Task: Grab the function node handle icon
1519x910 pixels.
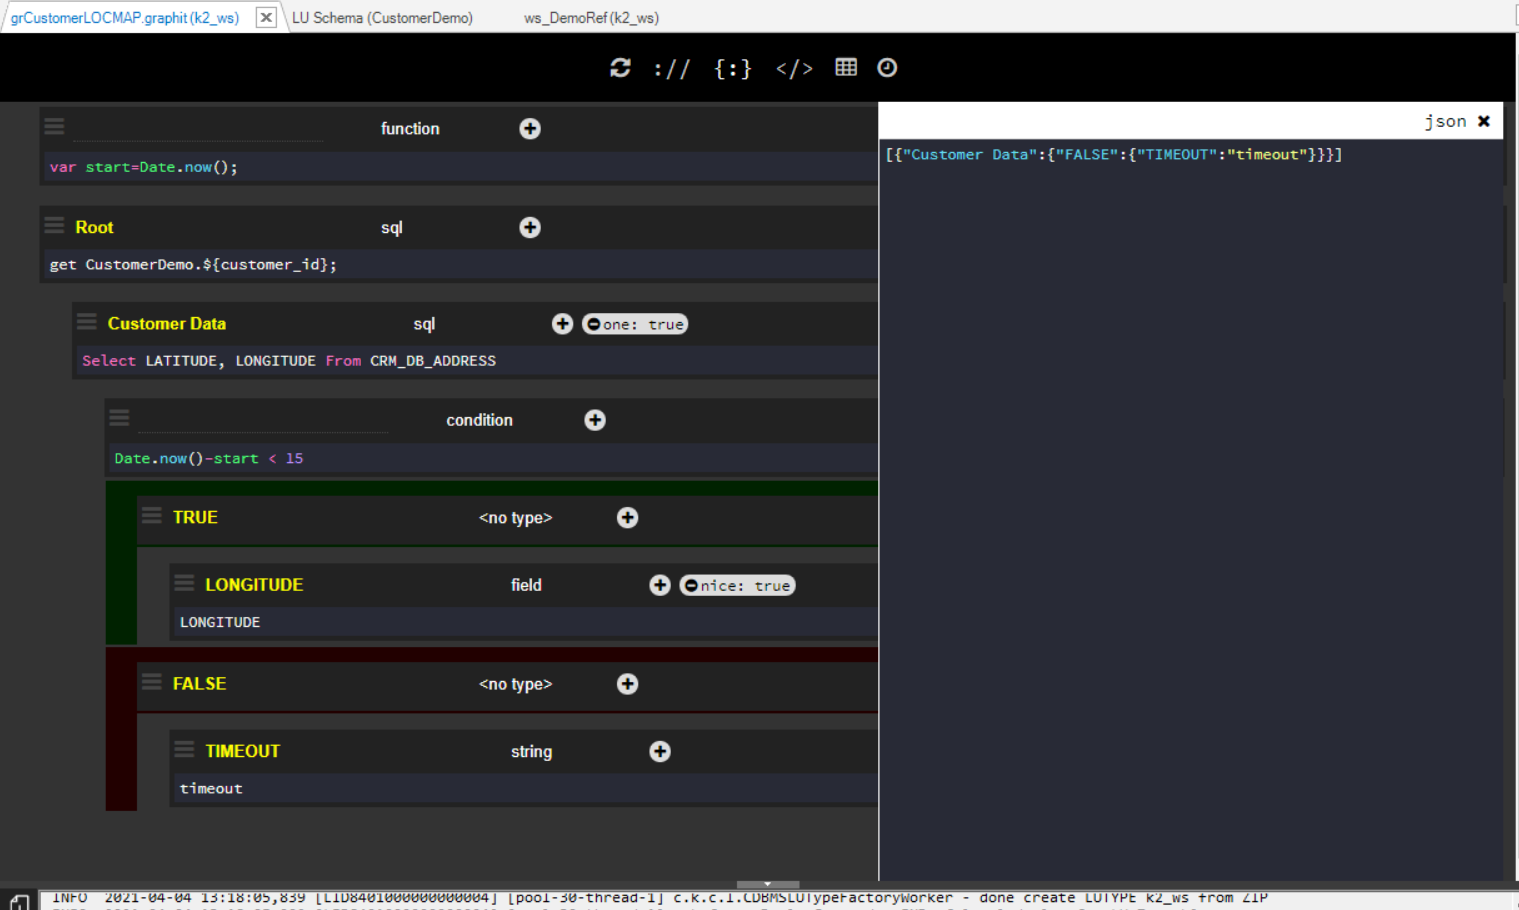Action: tap(54, 125)
